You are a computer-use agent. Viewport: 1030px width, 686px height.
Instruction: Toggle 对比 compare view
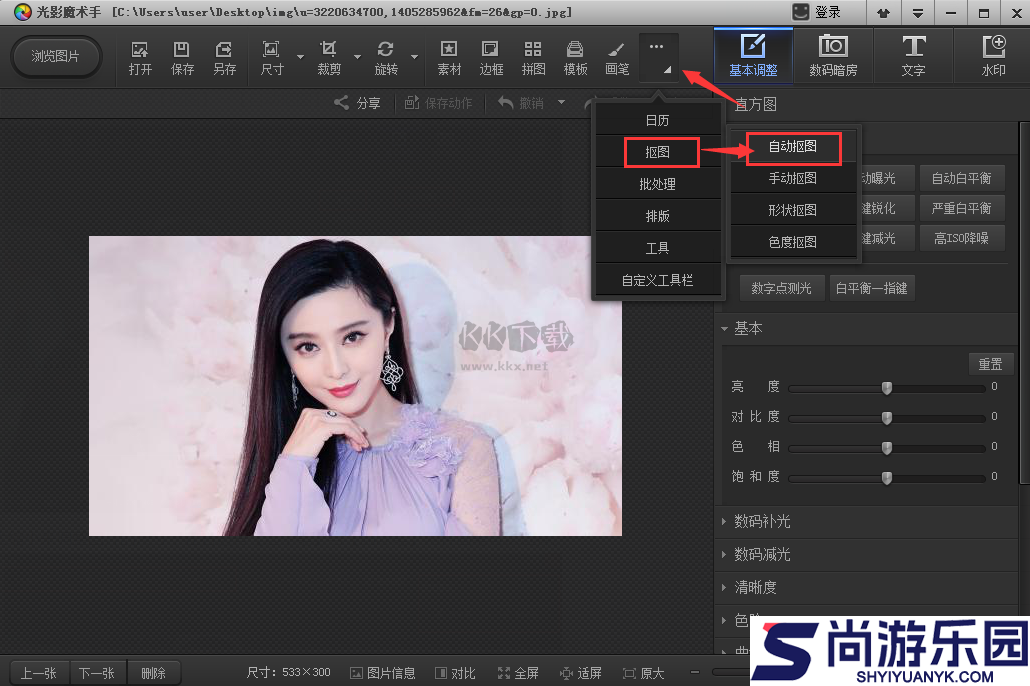tap(455, 673)
